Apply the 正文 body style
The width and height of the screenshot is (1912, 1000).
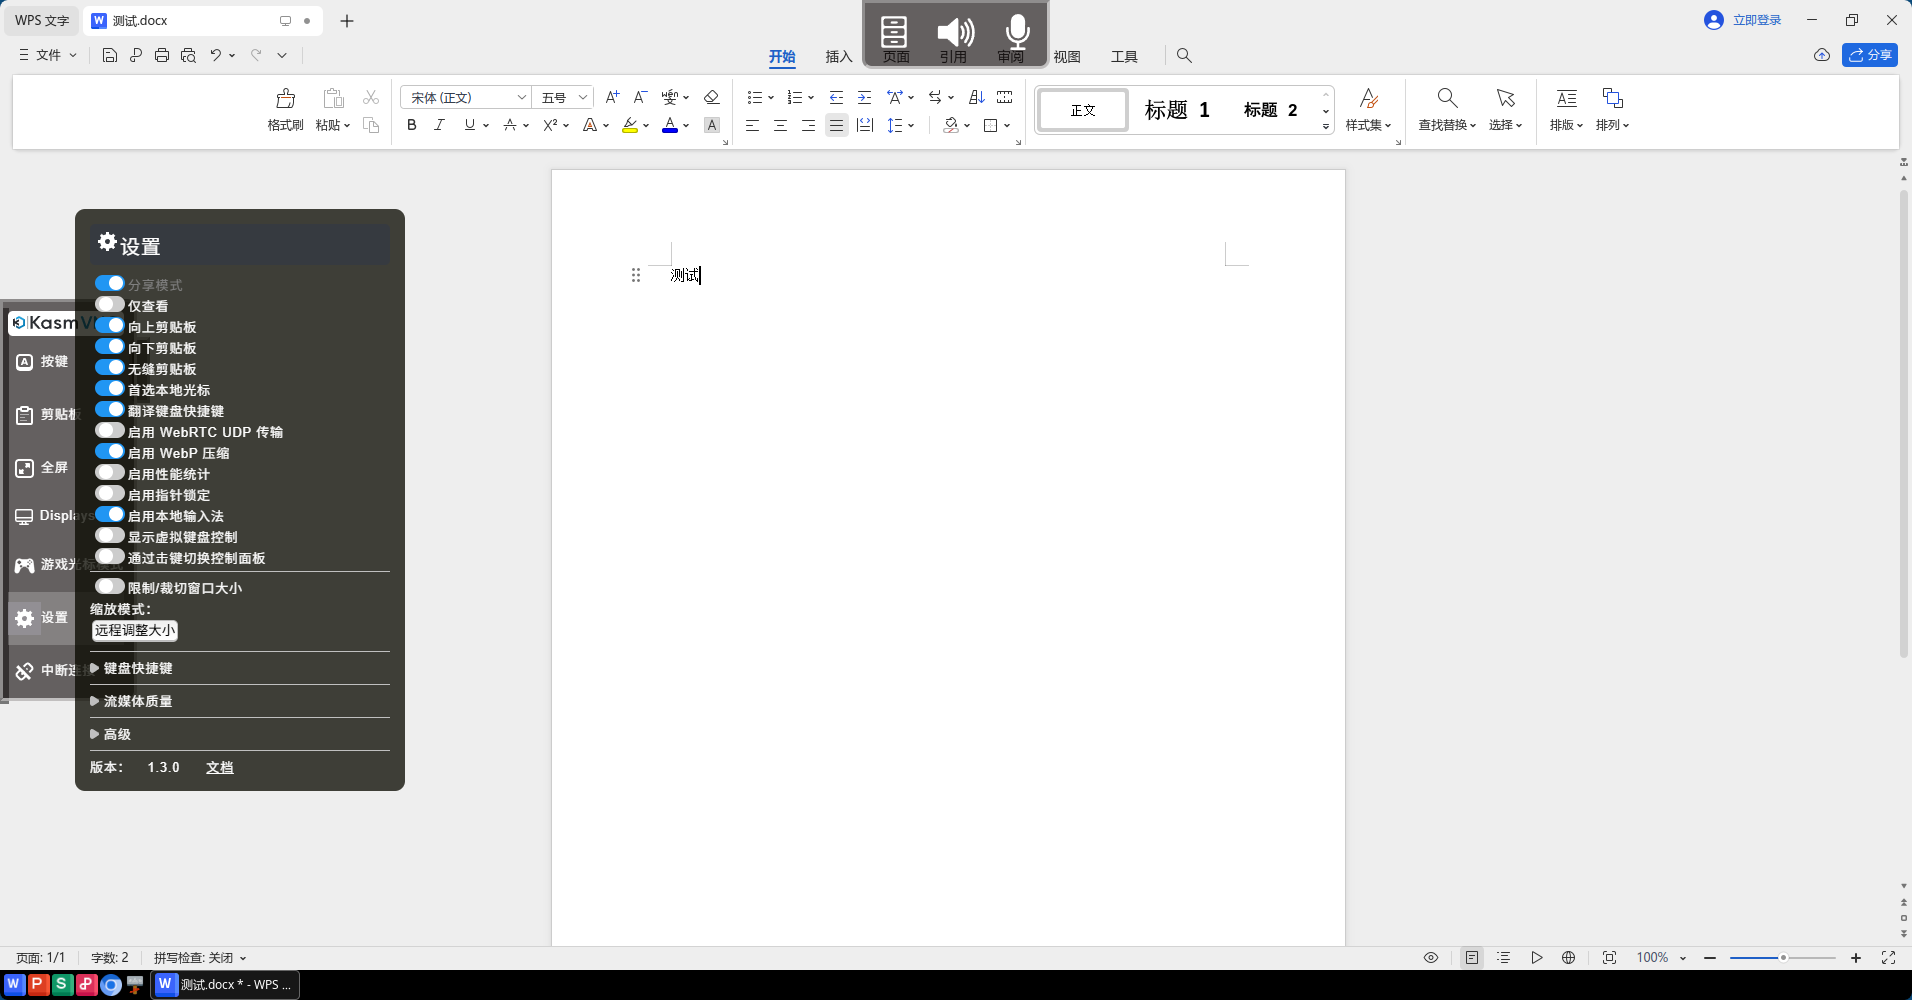(x=1083, y=110)
